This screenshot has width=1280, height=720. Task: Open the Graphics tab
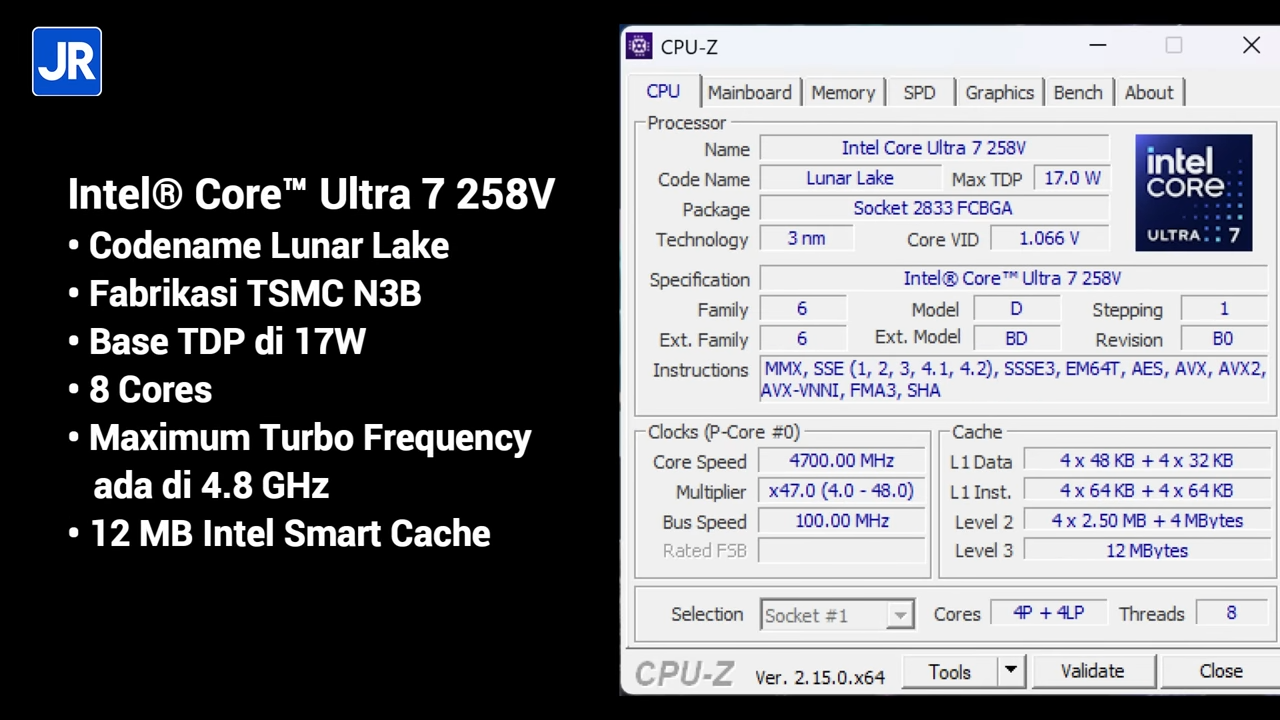1000,92
